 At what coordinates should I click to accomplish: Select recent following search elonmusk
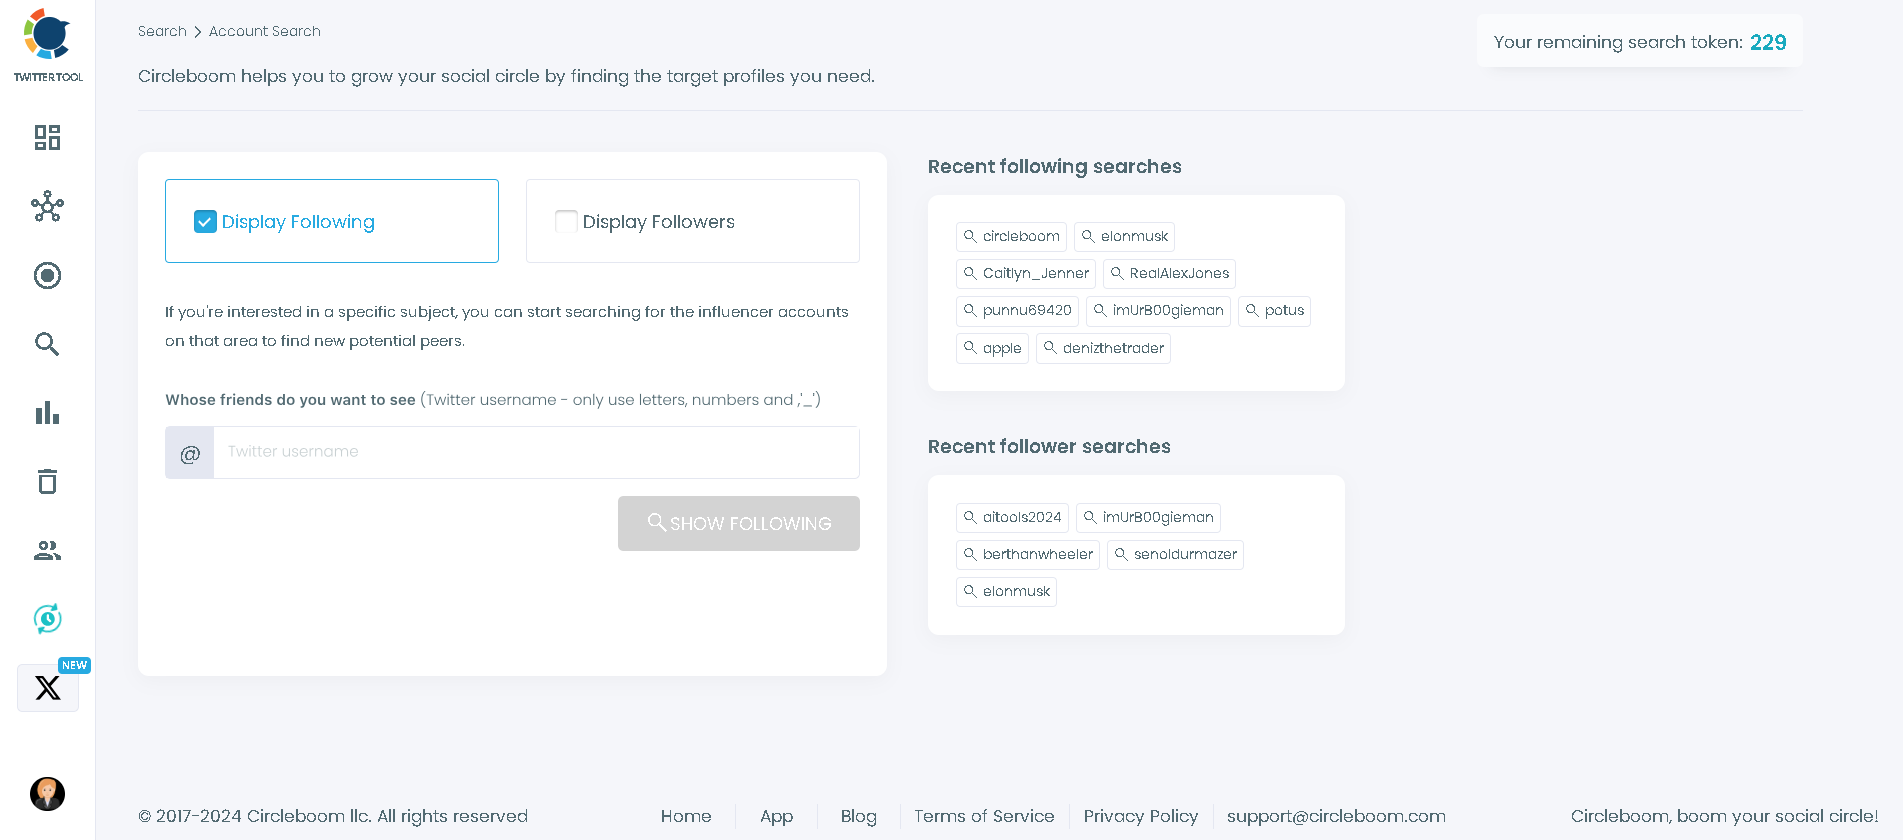(x=1124, y=237)
